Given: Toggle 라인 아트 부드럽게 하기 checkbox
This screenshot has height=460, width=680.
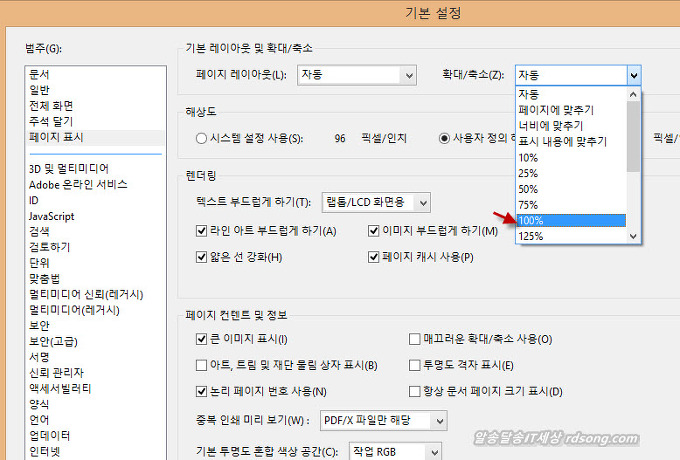Looking at the screenshot, I should pyautogui.click(x=203, y=232).
